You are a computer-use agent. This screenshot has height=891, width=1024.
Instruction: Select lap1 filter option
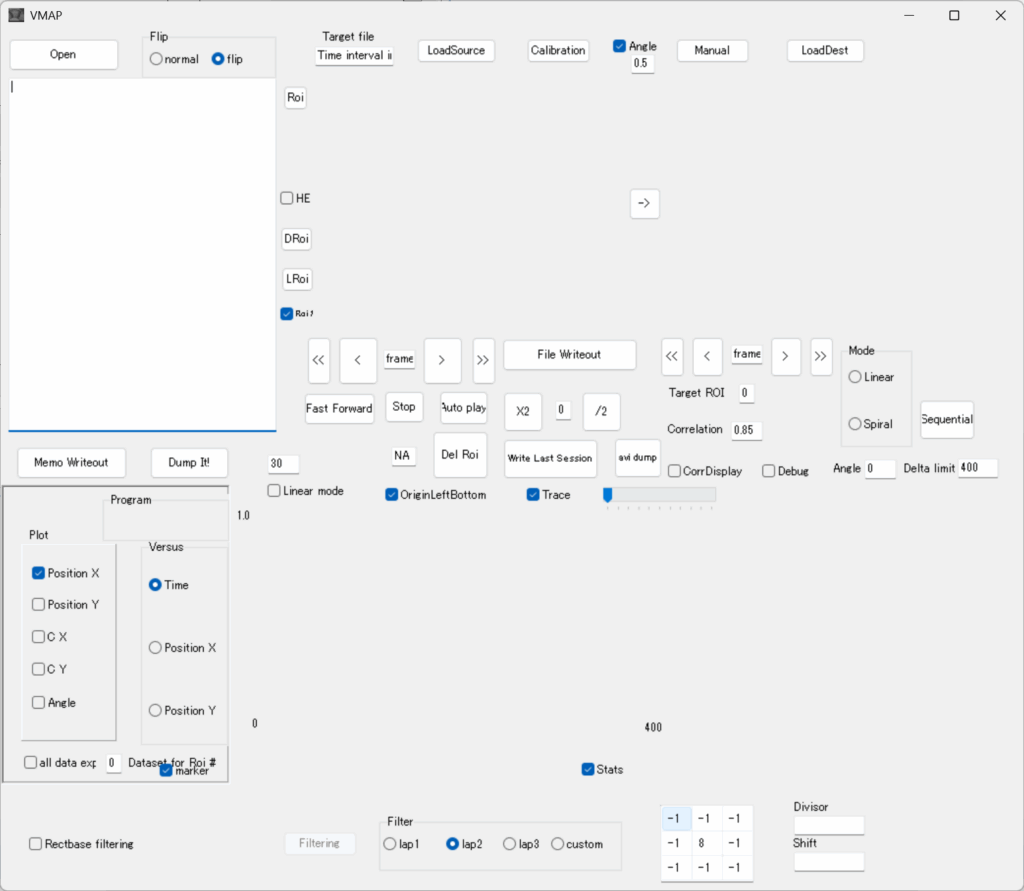[390, 844]
